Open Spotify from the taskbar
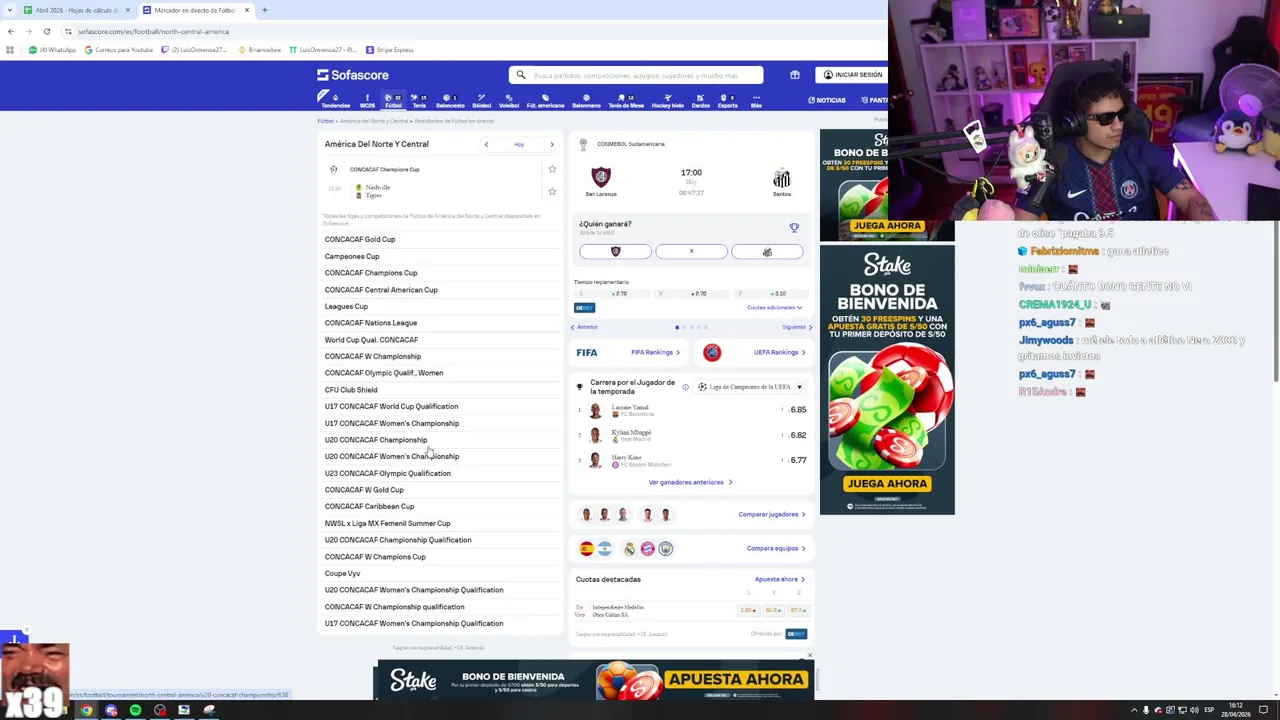This screenshot has width=1280, height=720. (135, 710)
